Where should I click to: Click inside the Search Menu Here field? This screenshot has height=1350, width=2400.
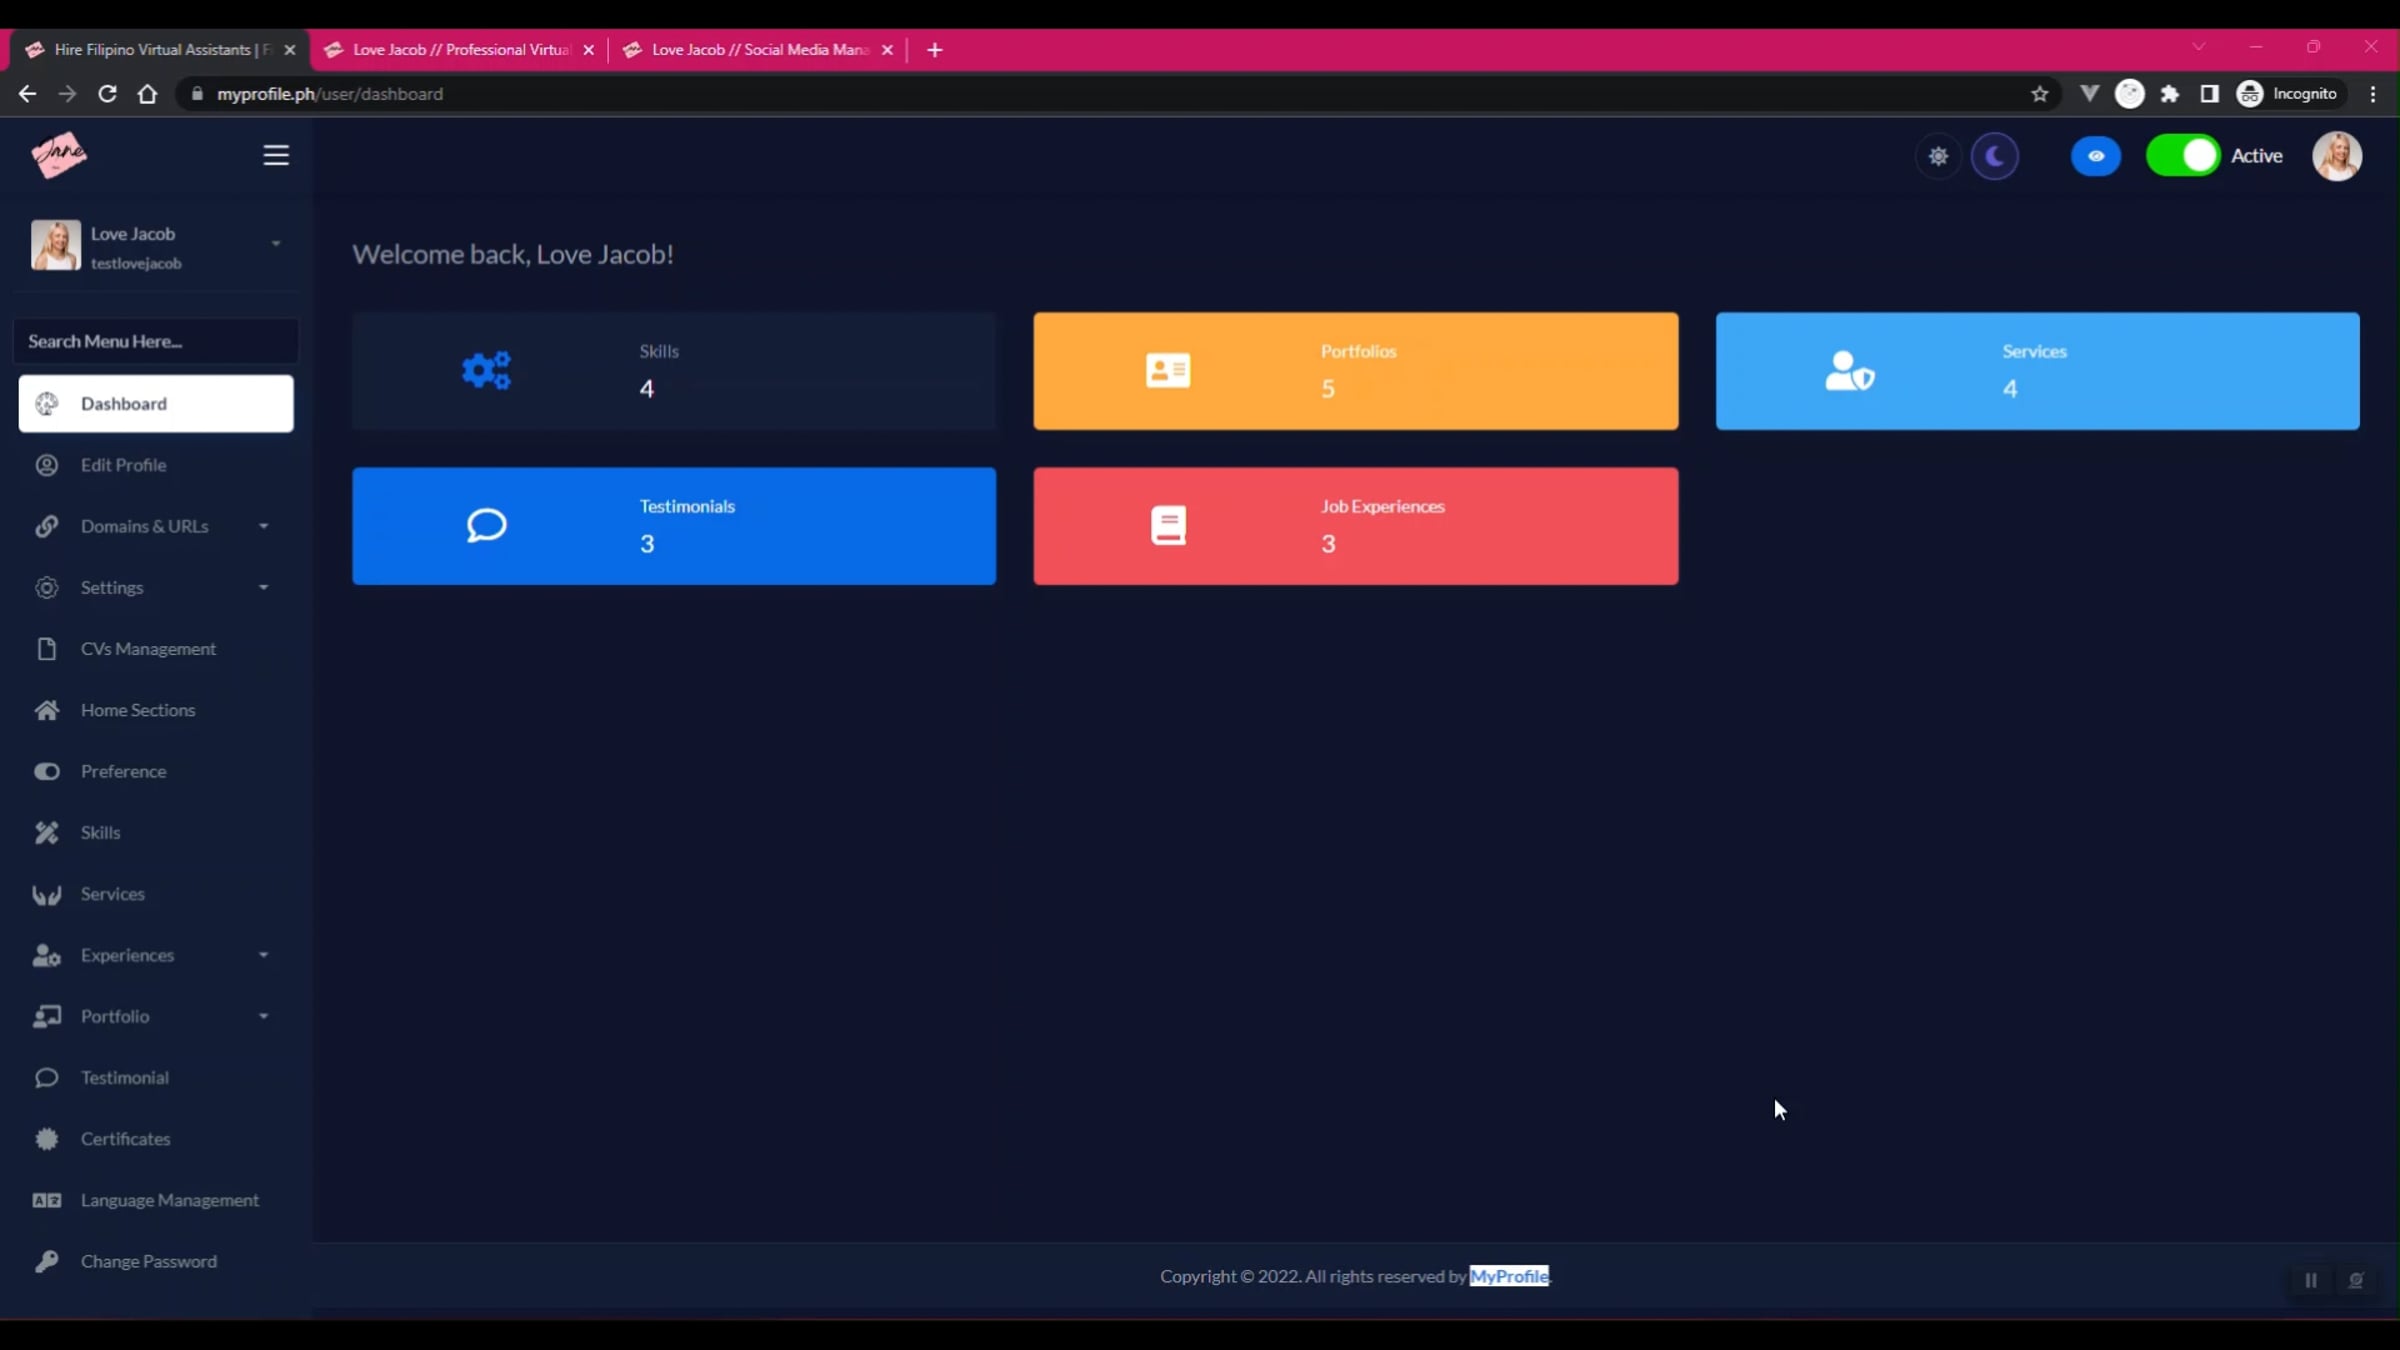155,341
